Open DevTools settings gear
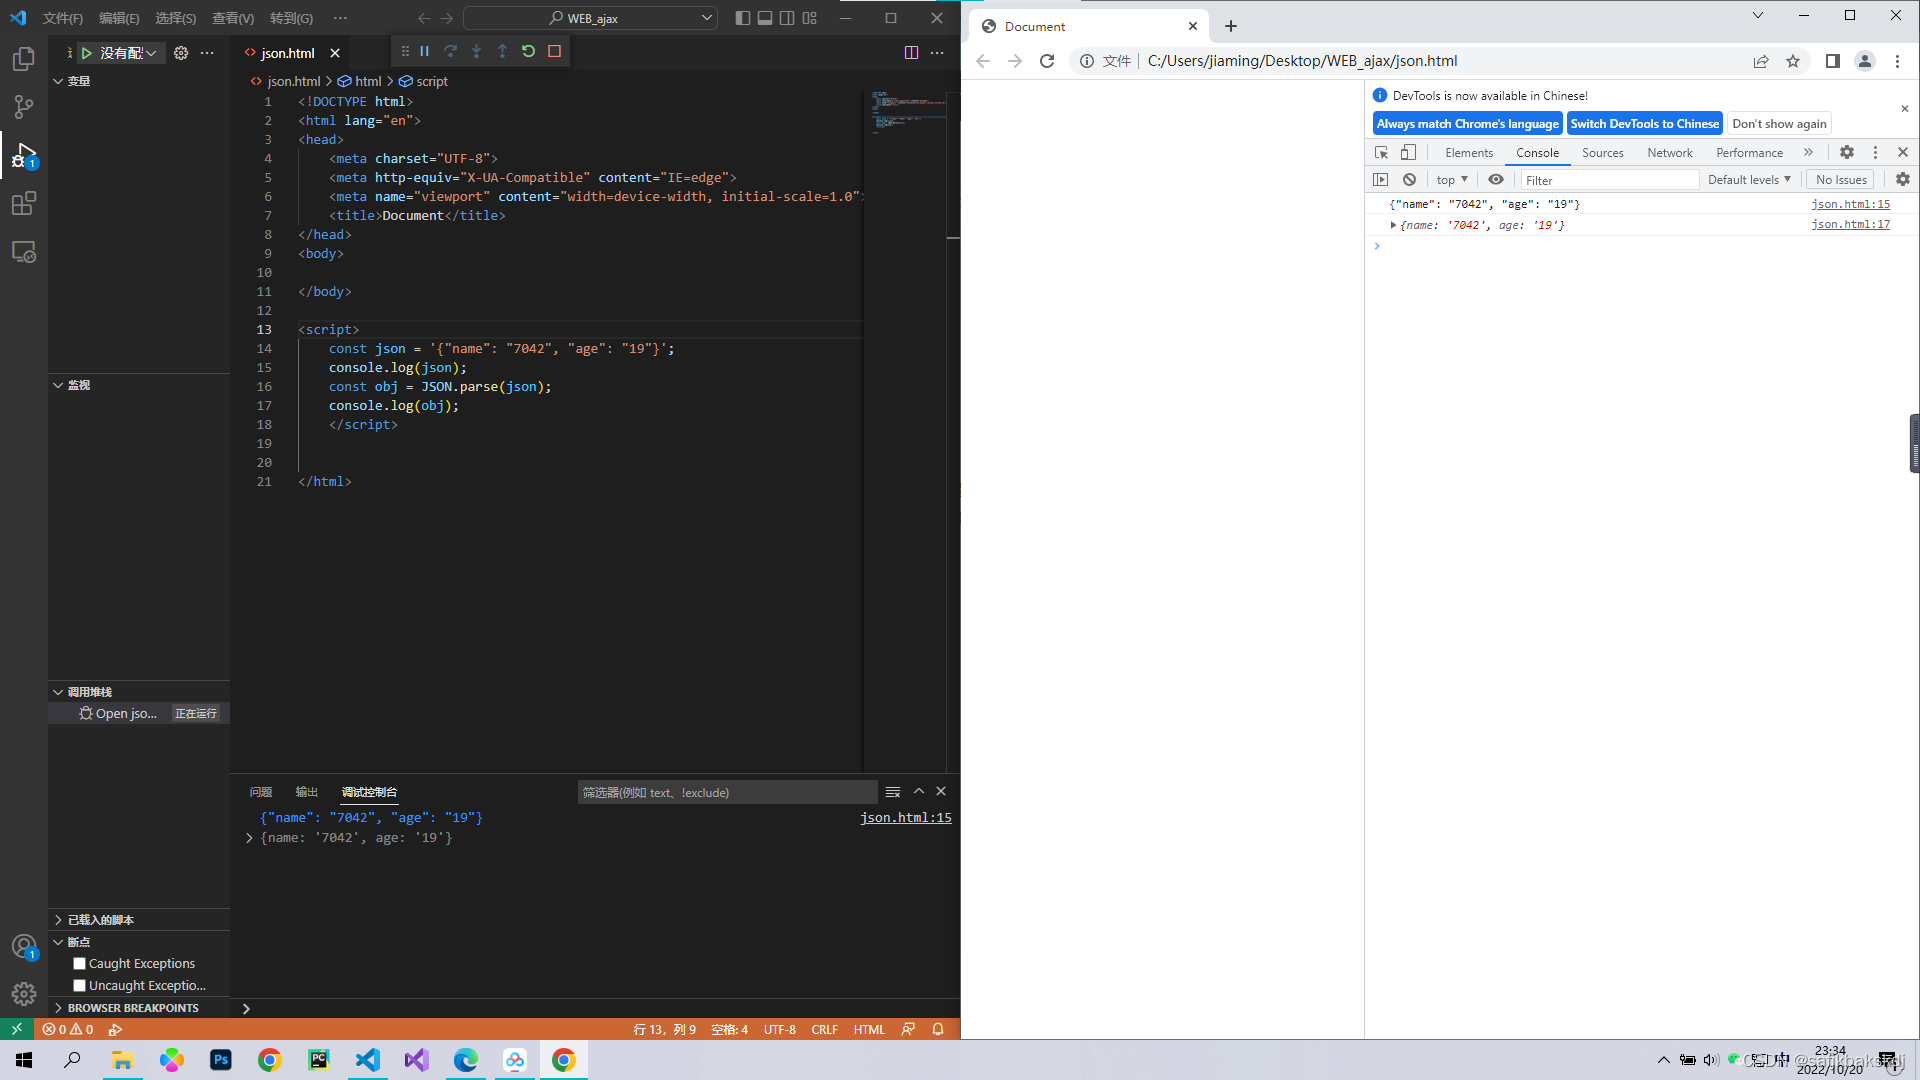The height and width of the screenshot is (1080, 1920). 1847,153
